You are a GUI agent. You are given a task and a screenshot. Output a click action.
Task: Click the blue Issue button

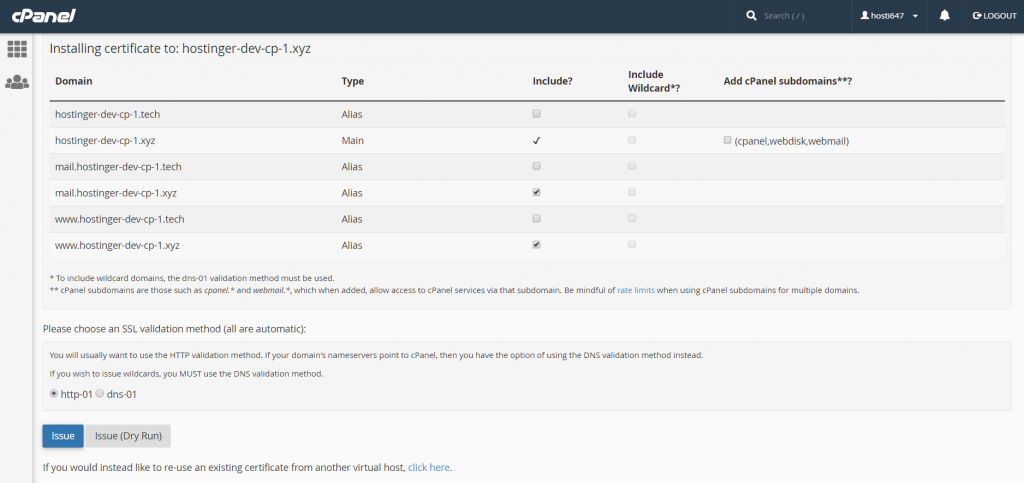tap(62, 436)
